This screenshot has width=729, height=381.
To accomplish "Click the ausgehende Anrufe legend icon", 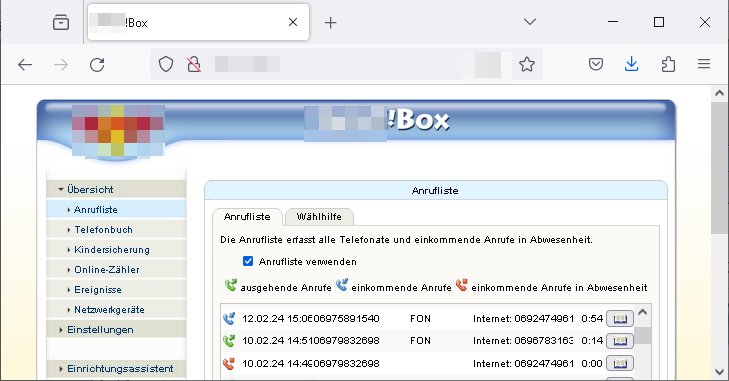I will (231, 285).
